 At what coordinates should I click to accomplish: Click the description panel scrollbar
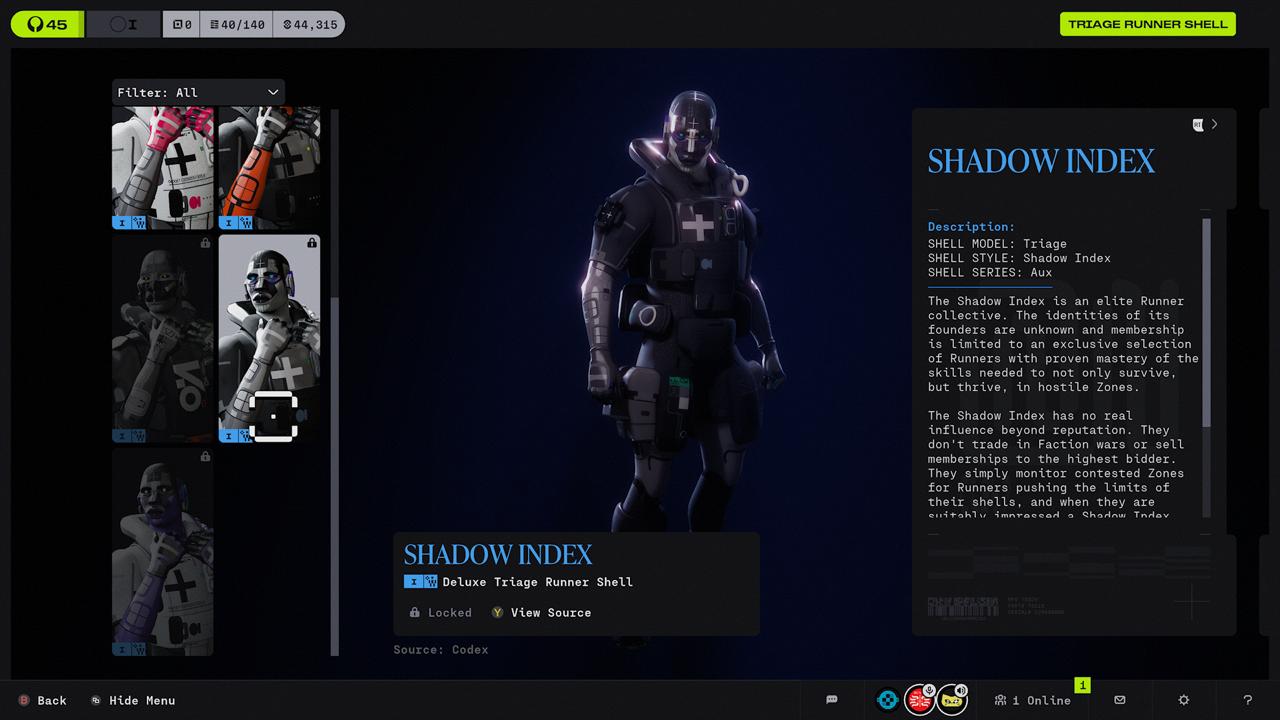[x=1206, y=320]
